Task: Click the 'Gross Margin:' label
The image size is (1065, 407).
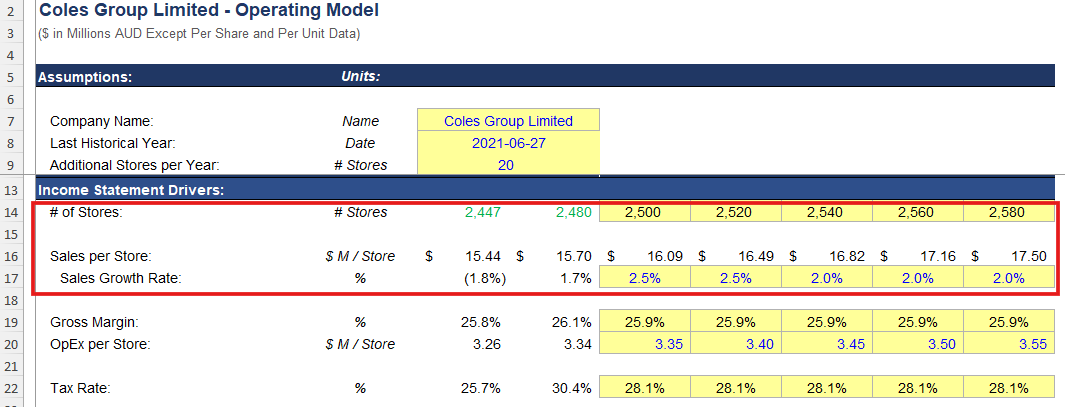Action: (x=94, y=322)
